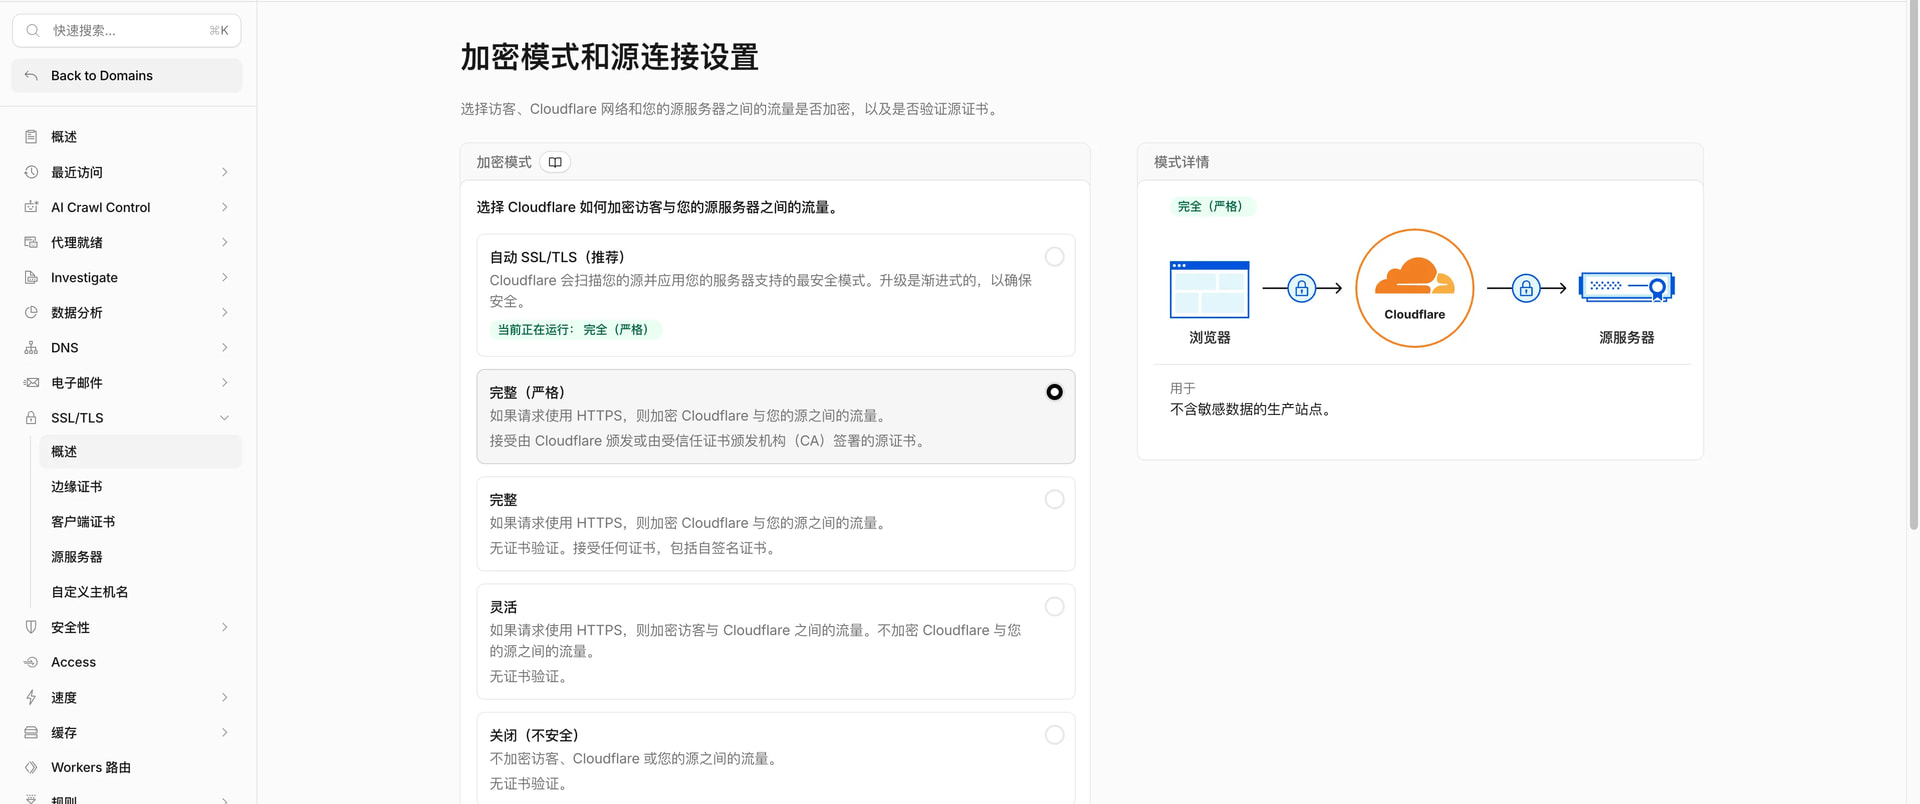1920x804 pixels.
Task: Click the 当前正在运行：完全（严格）status badge
Action: pos(576,329)
